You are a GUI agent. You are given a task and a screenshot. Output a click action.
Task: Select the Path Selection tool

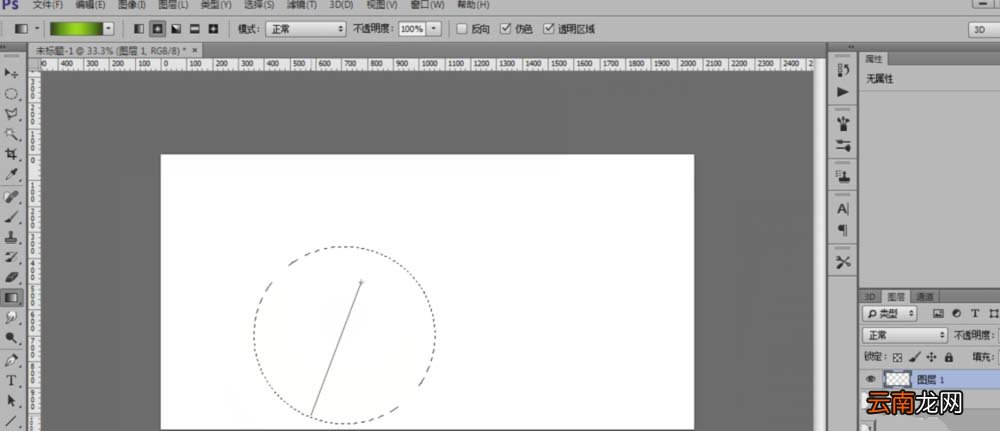pos(11,400)
